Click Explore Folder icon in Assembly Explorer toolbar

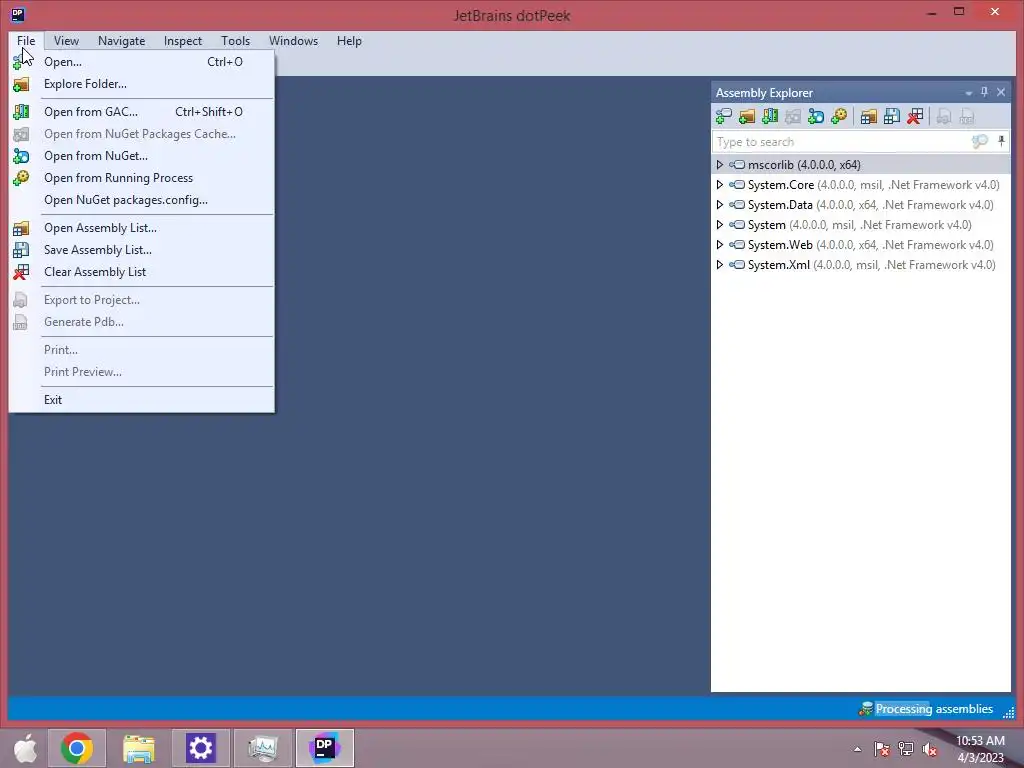coord(746,116)
